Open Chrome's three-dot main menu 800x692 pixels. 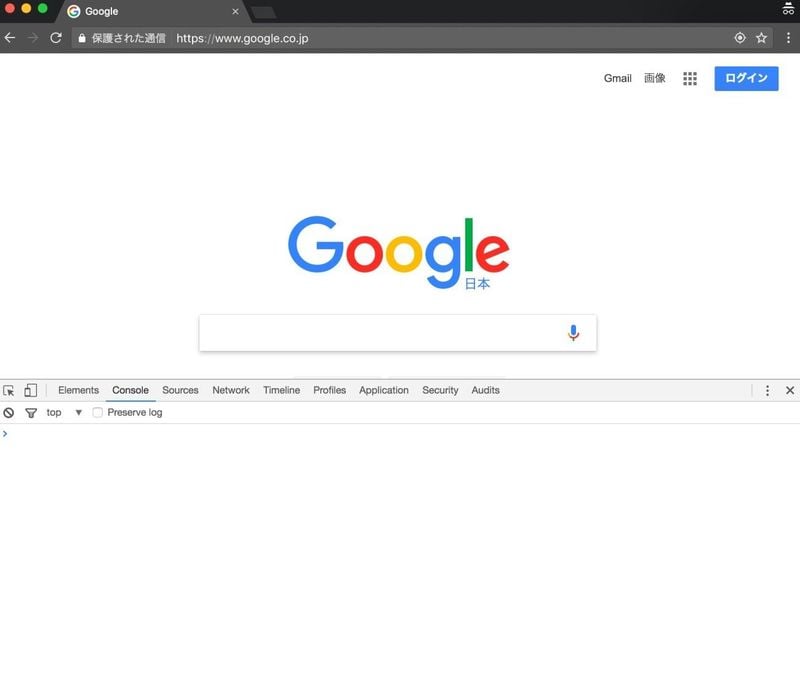click(x=788, y=38)
